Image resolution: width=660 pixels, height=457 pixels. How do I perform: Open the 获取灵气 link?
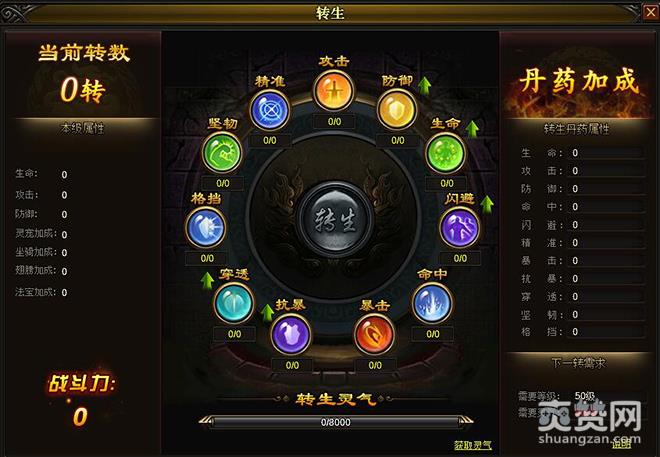tap(473, 445)
